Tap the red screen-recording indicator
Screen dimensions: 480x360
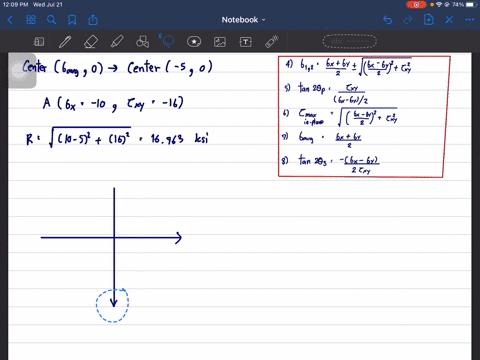click(x=416, y=5)
